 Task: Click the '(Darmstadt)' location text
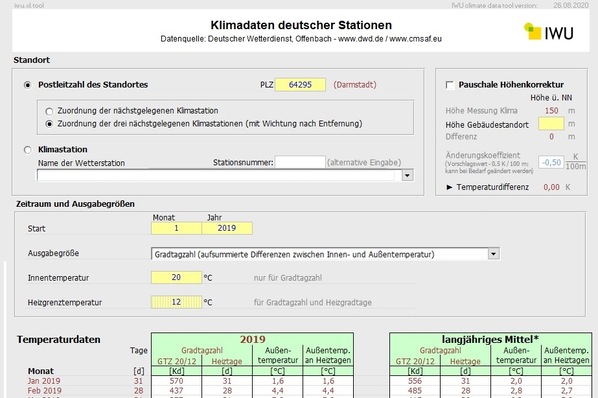tap(355, 85)
